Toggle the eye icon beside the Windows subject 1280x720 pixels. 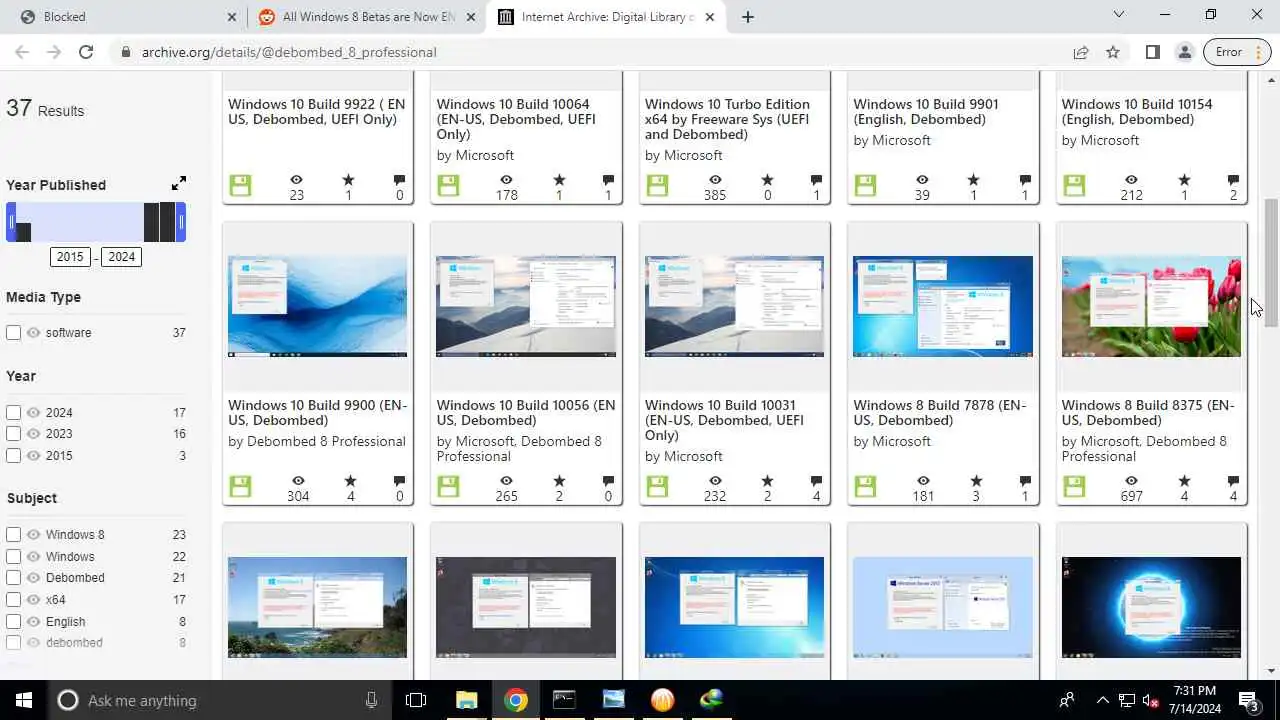coord(33,557)
